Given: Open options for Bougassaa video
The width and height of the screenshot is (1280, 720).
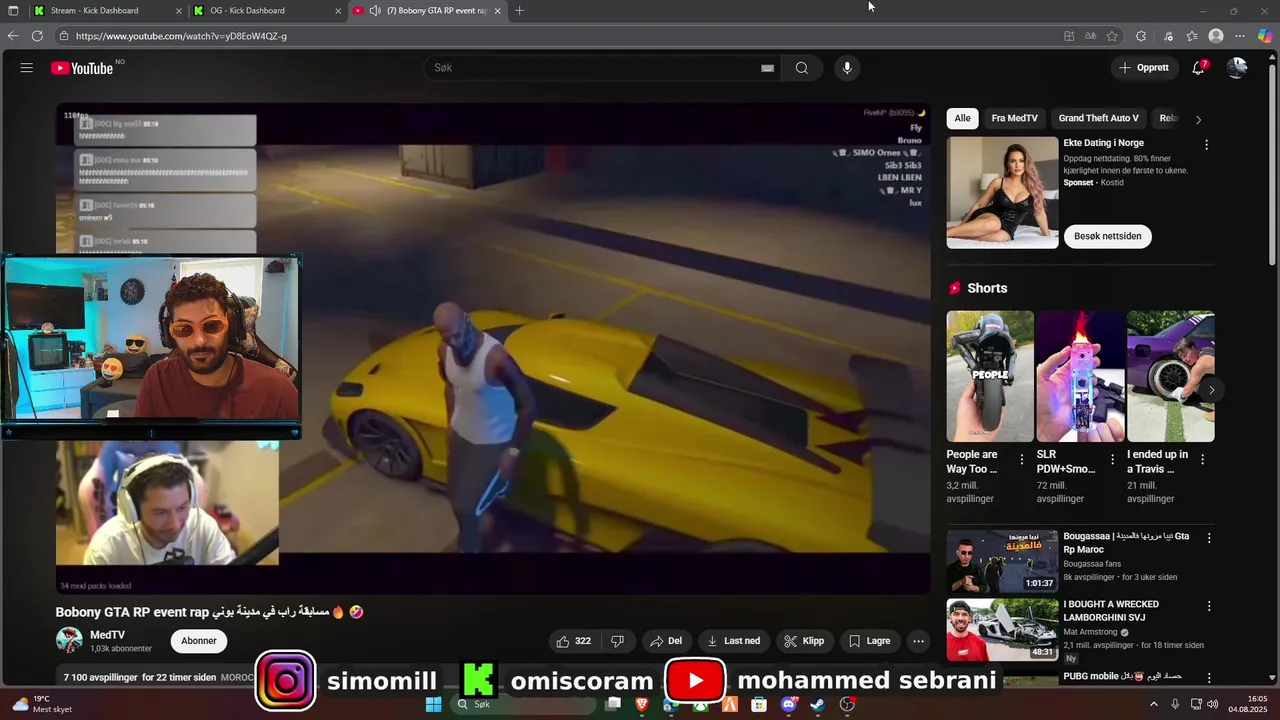Looking at the screenshot, I should pyautogui.click(x=1208, y=538).
